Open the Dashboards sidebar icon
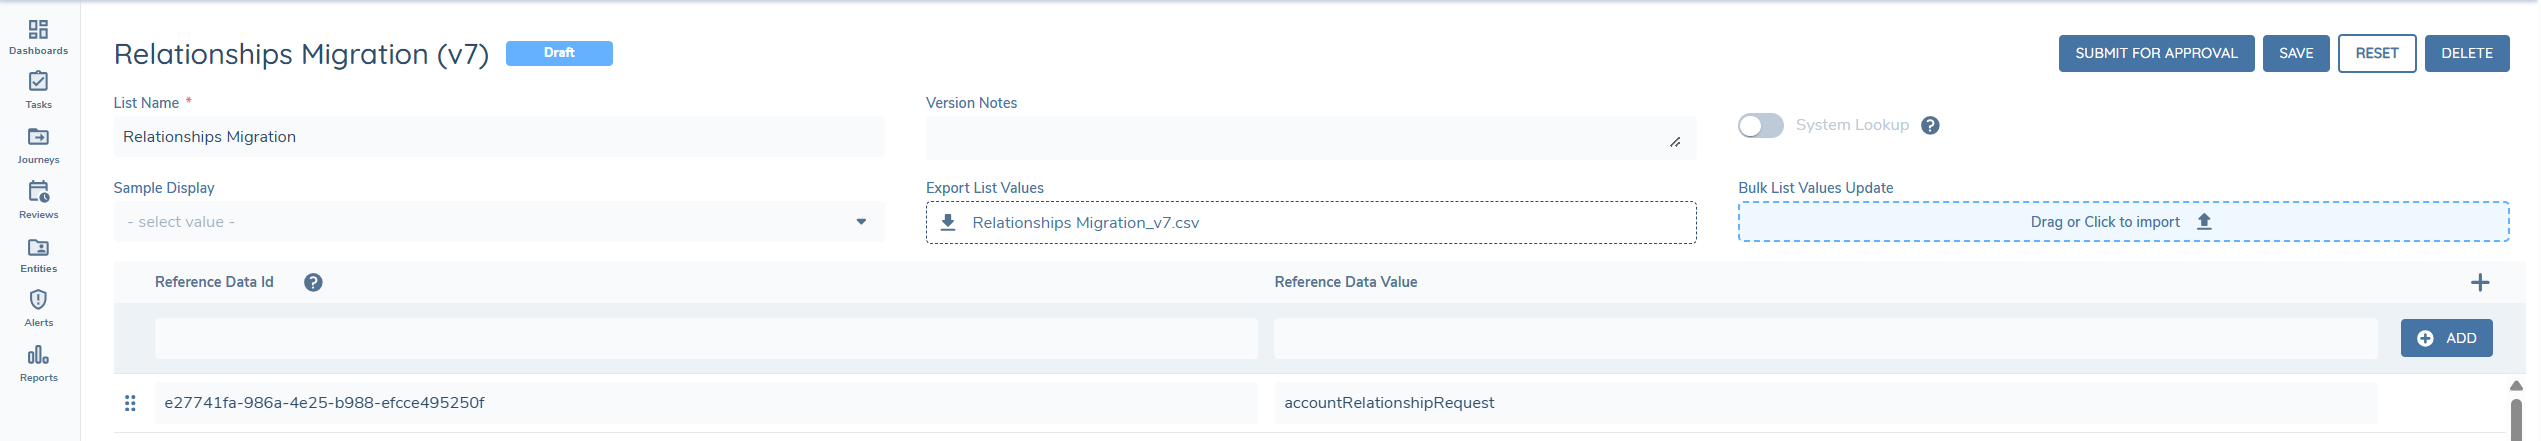Image resolution: width=2541 pixels, height=441 pixels. (38, 37)
